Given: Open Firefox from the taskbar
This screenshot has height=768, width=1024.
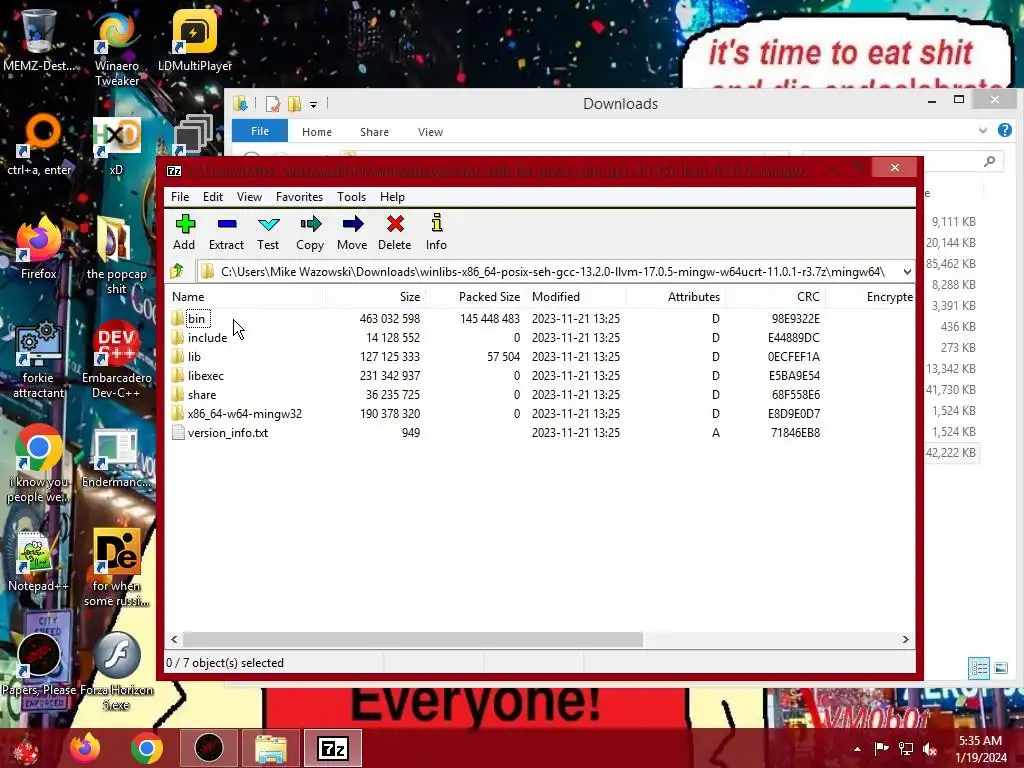Looking at the screenshot, I should (85, 748).
